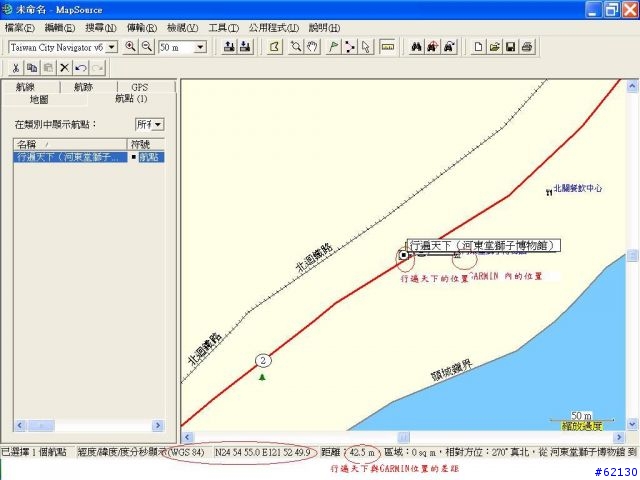Sort by the 符號 column header
This screenshot has width=640, height=480.
(x=146, y=144)
